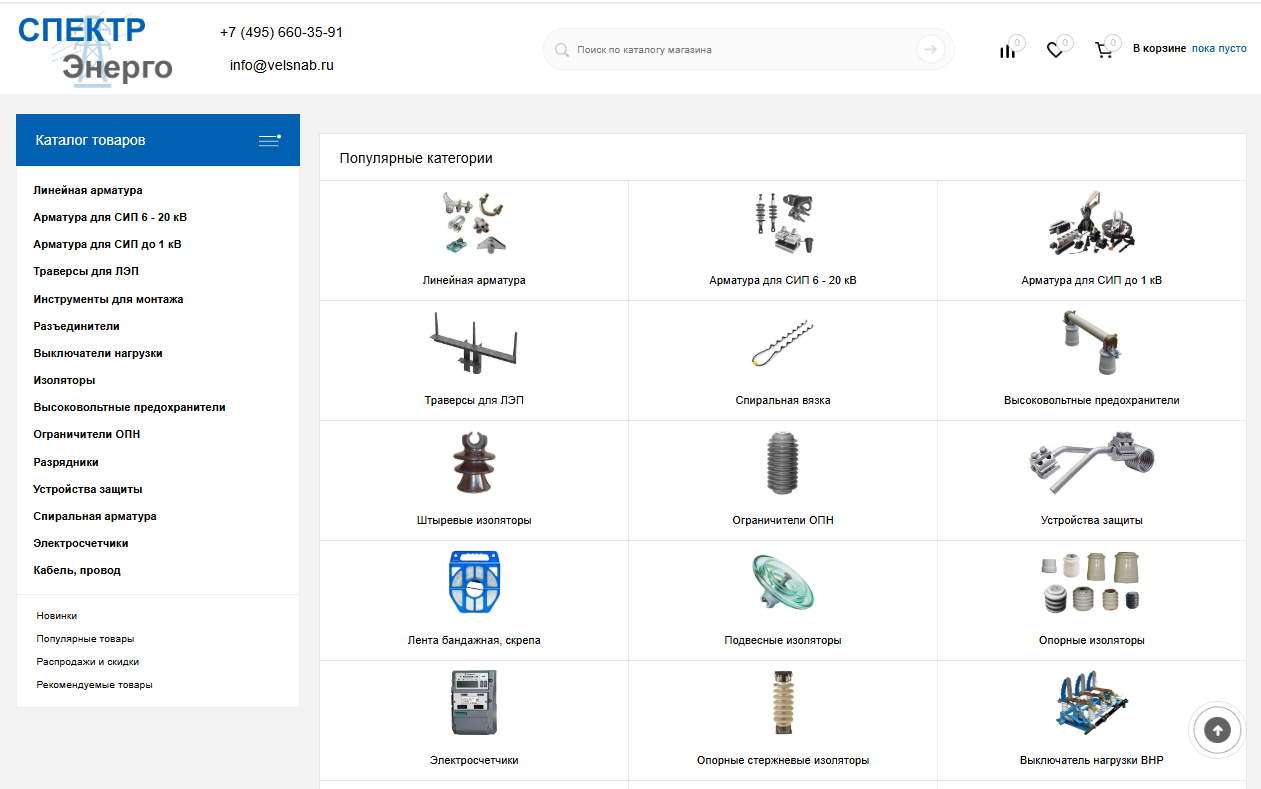1261x789 pixels.
Task: Open the Выключатель нагрузки ВНР image
Action: click(x=1092, y=703)
